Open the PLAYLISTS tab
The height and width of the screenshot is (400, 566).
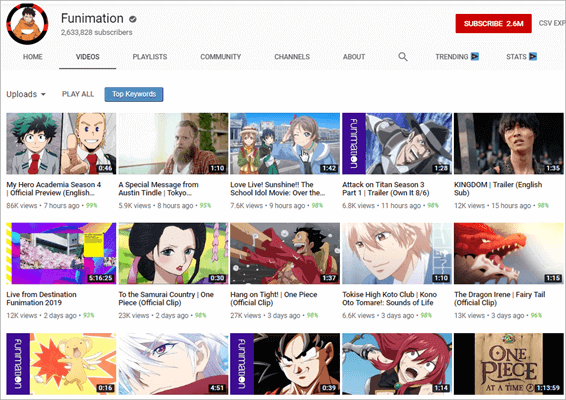coord(150,57)
